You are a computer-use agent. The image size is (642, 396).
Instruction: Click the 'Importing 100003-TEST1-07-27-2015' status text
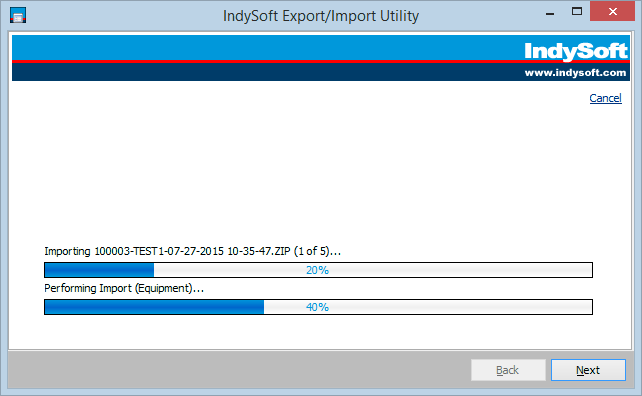pyautogui.click(x=192, y=251)
